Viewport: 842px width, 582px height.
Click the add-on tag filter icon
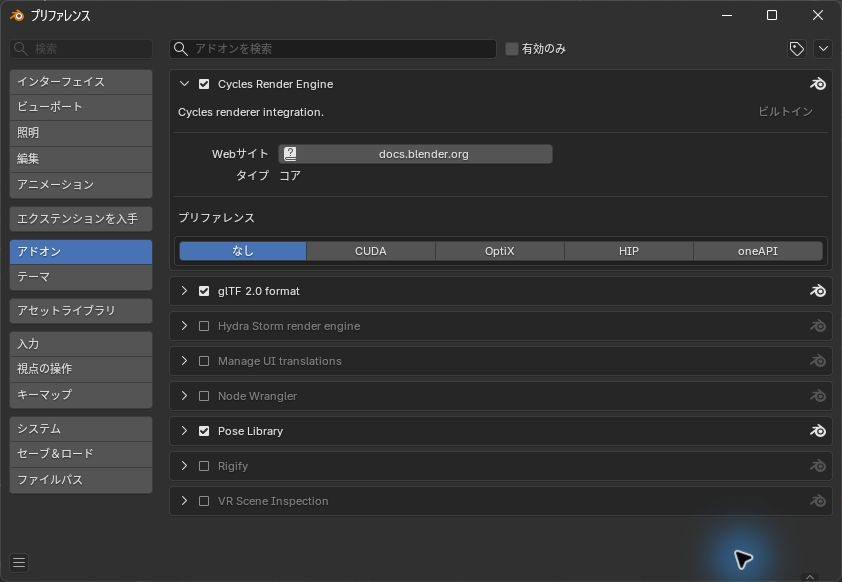tap(796, 49)
